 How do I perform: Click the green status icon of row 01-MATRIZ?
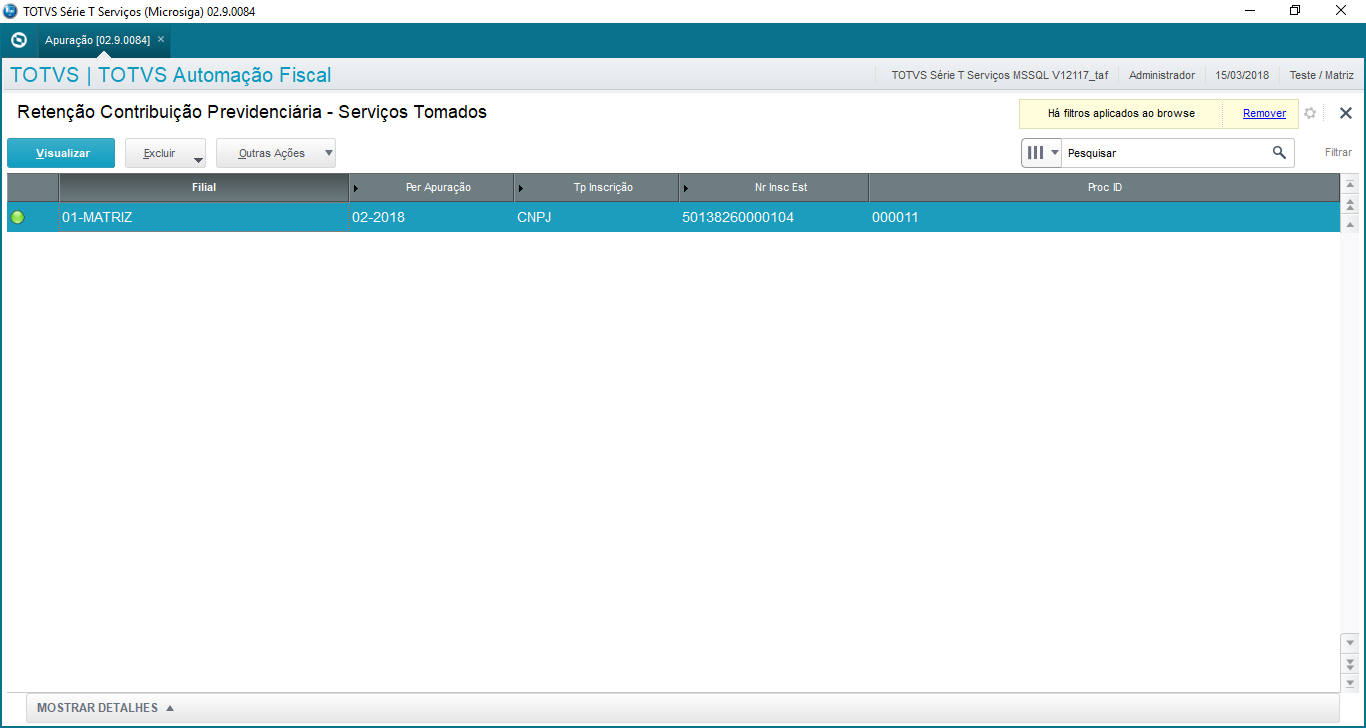pos(17,217)
